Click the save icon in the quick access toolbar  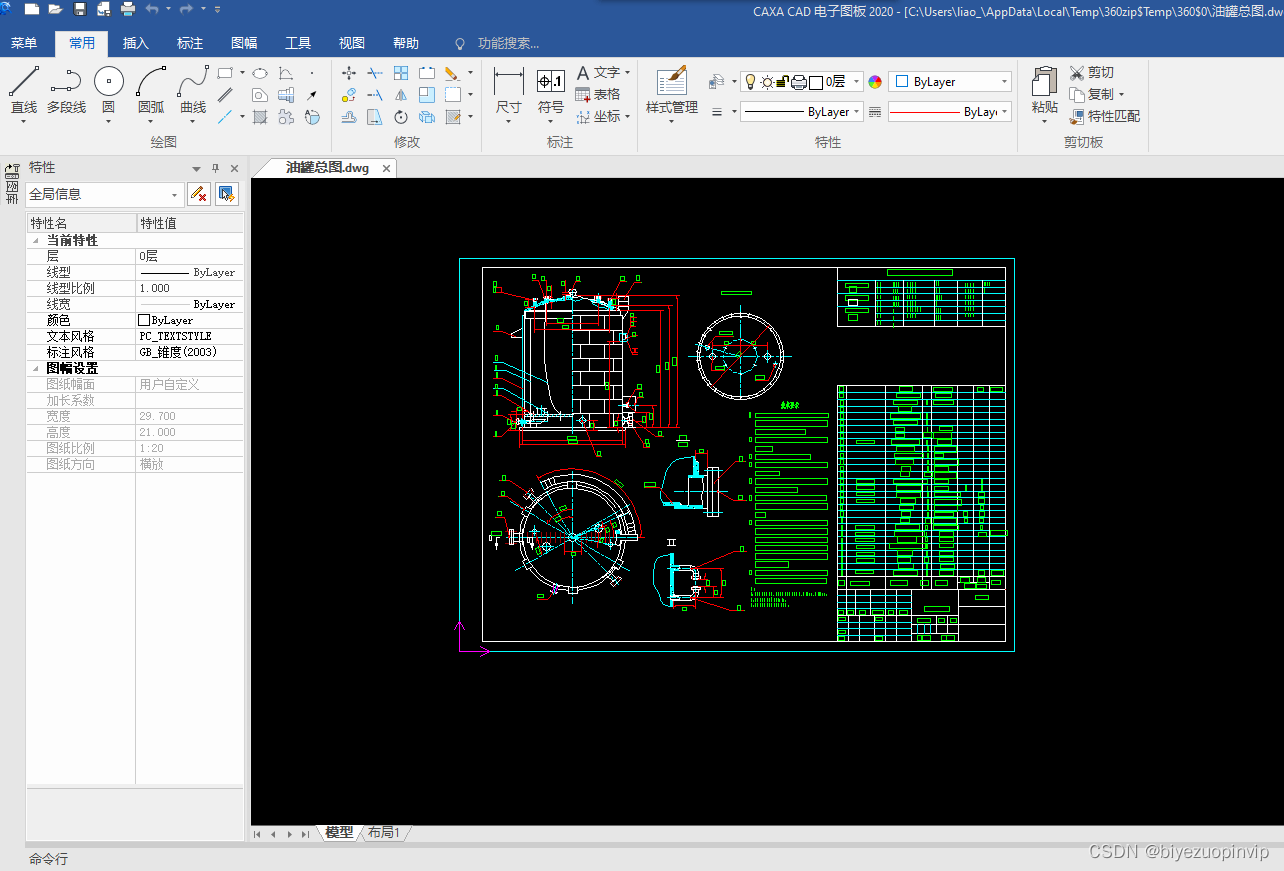(79, 9)
